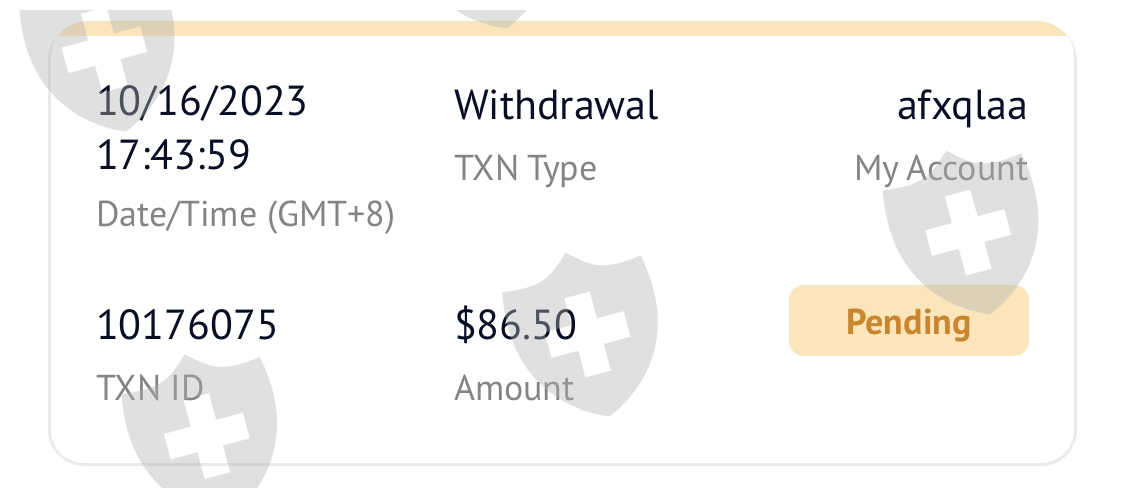Click the date 10/16/2023
Image resolution: width=1125 pixels, height=488 pixels.
coord(201,102)
